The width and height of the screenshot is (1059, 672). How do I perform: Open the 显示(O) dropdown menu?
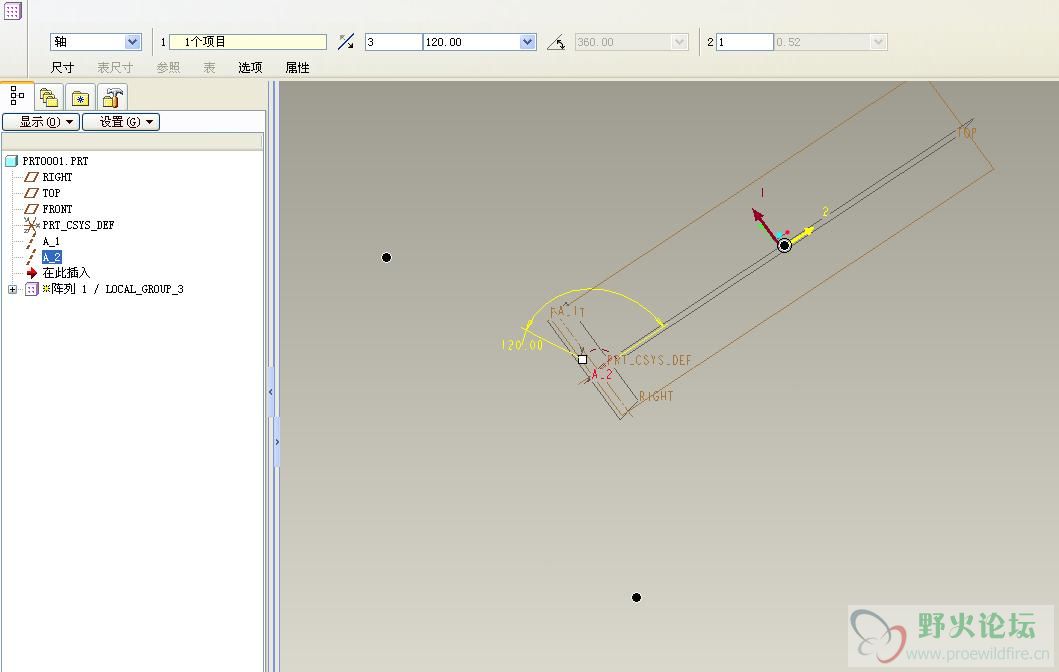click(x=41, y=122)
